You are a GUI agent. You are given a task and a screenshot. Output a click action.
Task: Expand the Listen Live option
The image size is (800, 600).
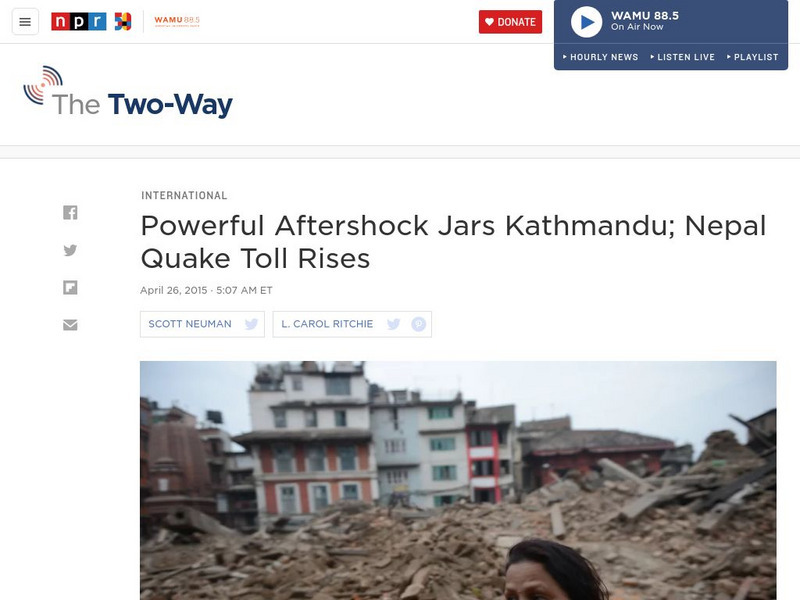click(683, 57)
